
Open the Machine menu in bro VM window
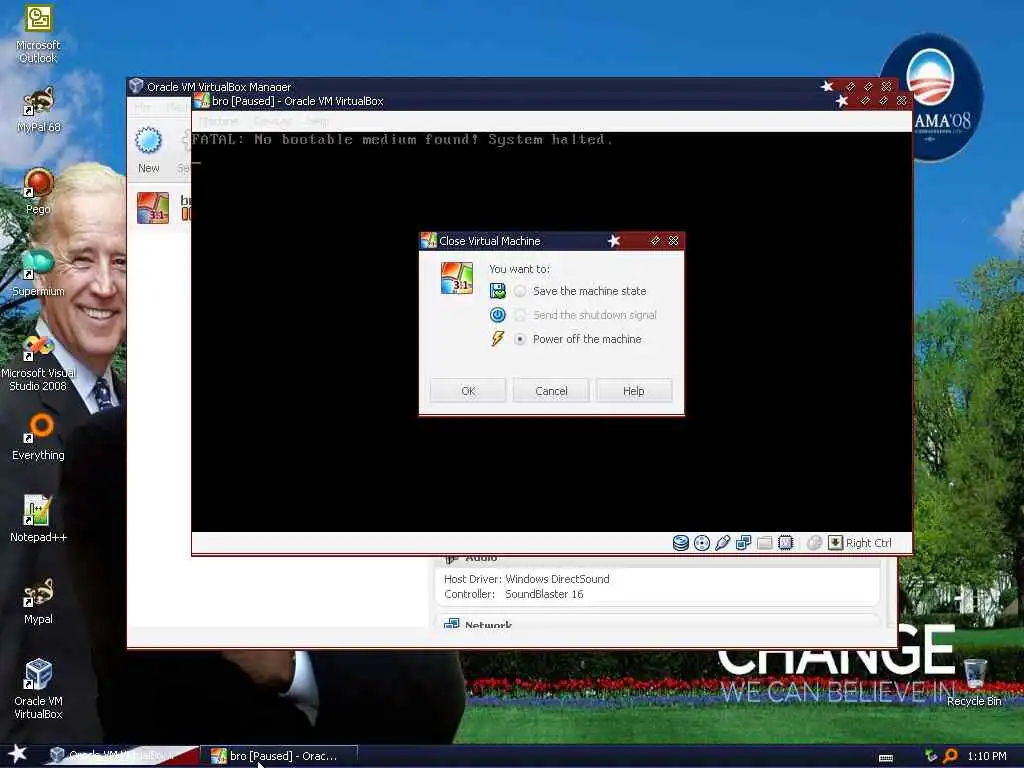pyautogui.click(x=219, y=121)
